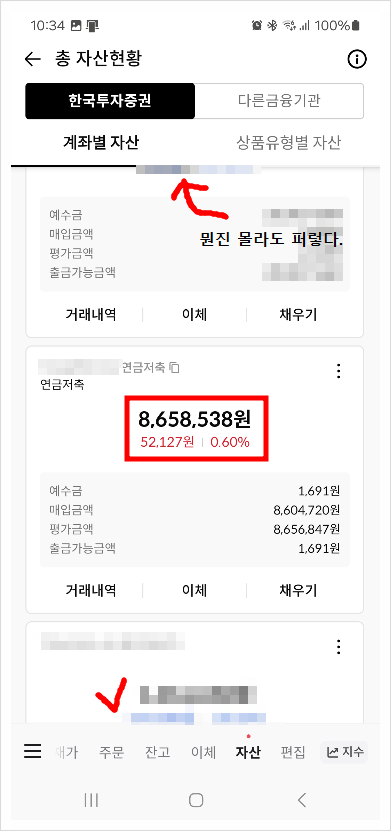391x831 pixels.
Task: Select the 52,127원 profit figure
Action: click(x=167, y=442)
